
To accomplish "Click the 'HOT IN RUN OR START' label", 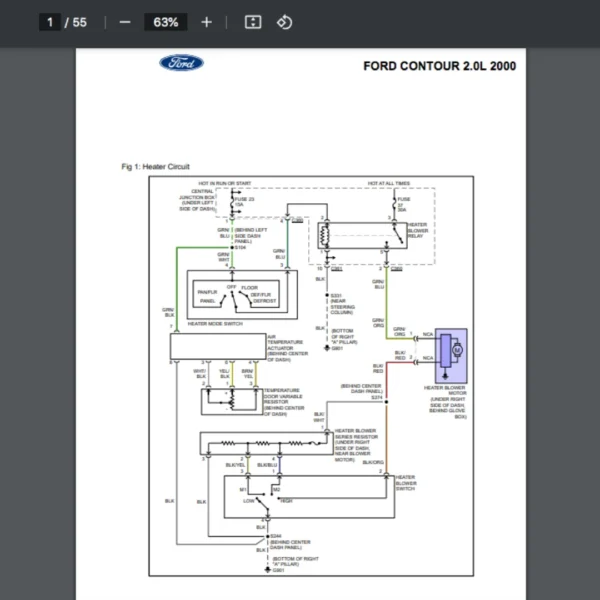I will [224, 184].
